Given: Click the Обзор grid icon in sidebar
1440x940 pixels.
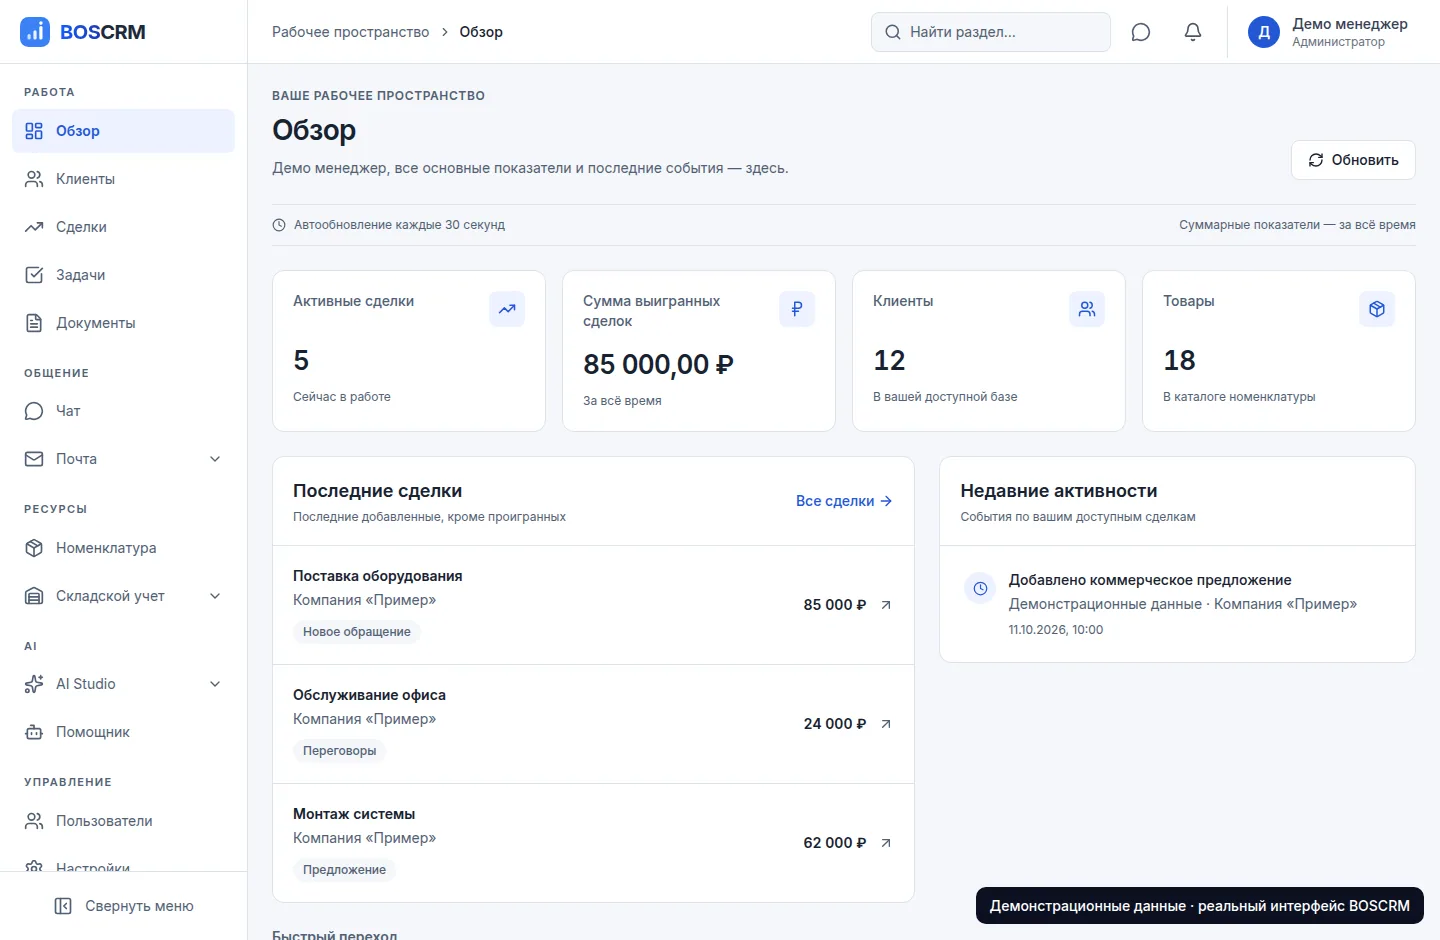Looking at the screenshot, I should 34,131.
